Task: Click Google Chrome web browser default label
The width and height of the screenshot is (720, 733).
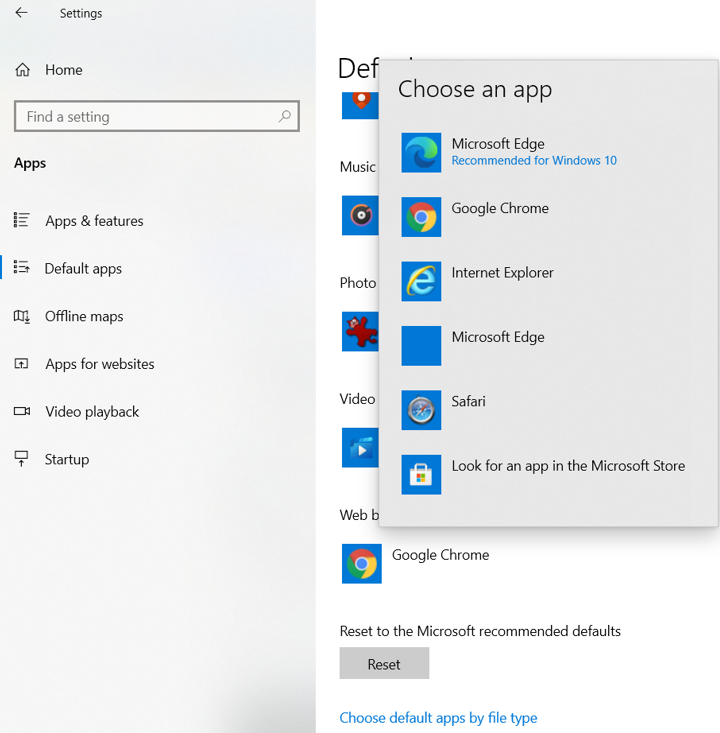Action: pos(440,555)
